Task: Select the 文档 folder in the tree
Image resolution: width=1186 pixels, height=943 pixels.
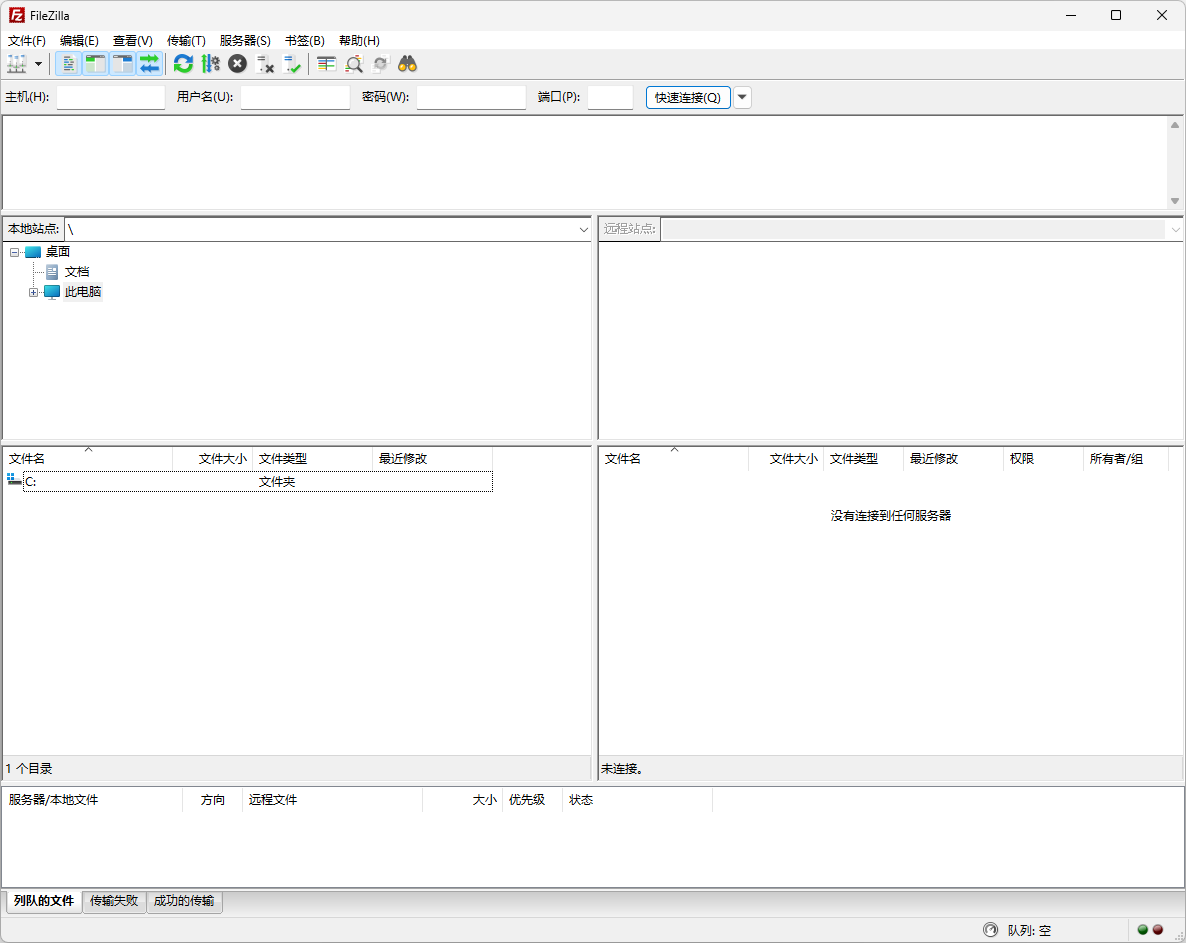Action: (75, 271)
